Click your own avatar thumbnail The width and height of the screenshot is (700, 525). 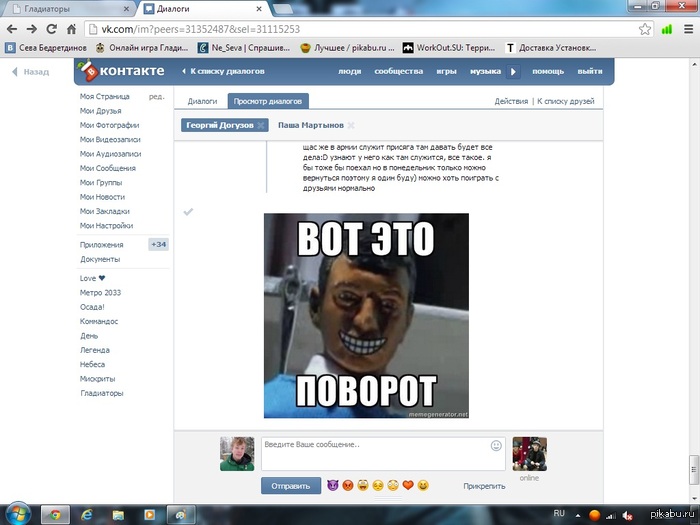pyautogui.click(x=237, y=454)
